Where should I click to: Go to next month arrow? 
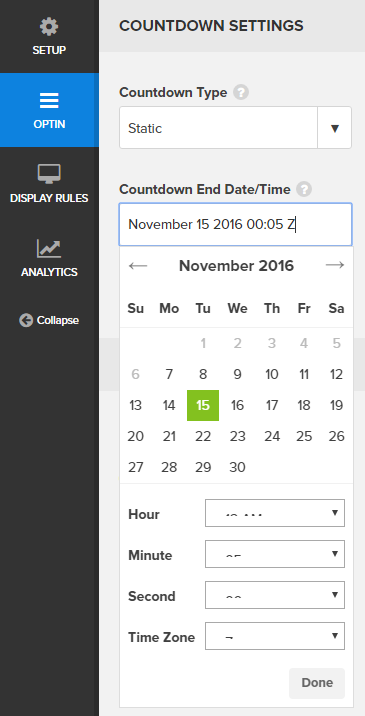335,265
